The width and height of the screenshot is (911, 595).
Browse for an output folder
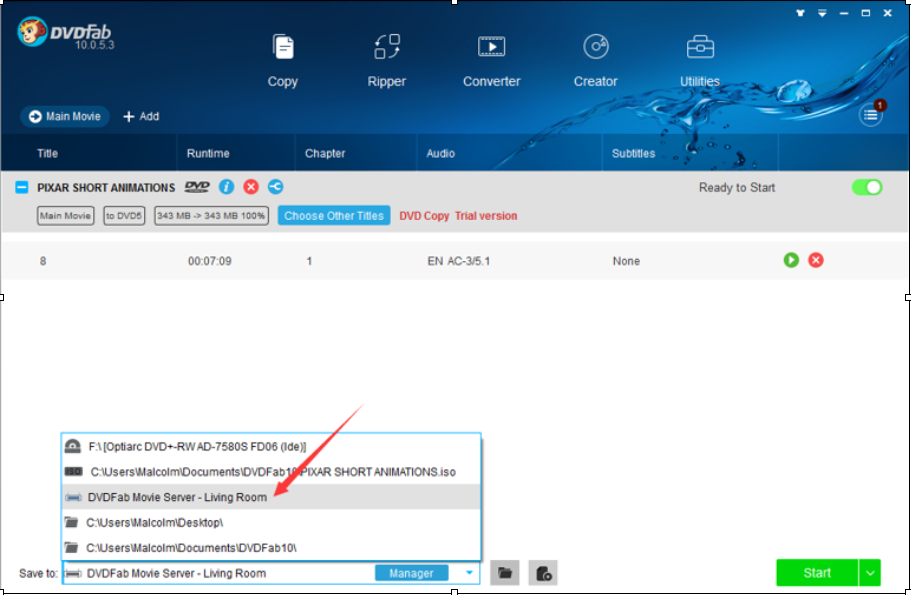point(505,573)
